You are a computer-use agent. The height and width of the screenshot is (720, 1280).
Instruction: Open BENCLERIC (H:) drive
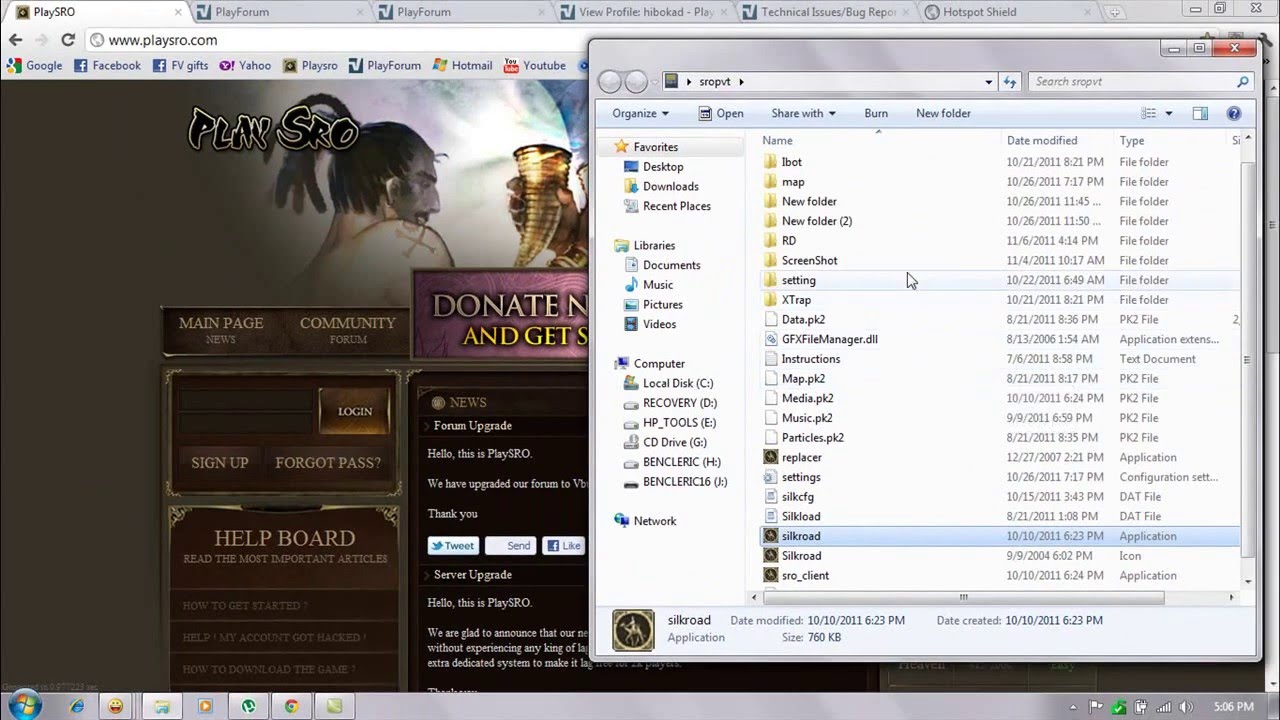pyautogui.click(x=680, y=462)
